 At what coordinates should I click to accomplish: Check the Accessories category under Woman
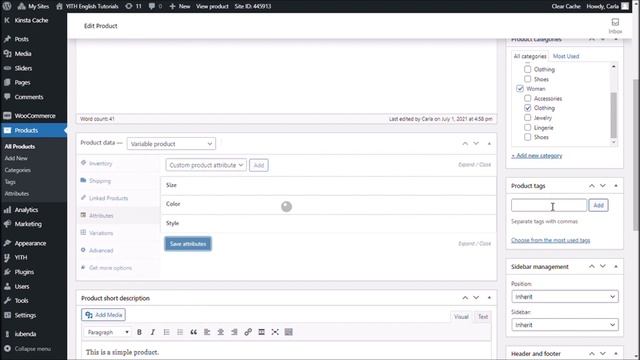pyautogui.click(x=527, y=98)
